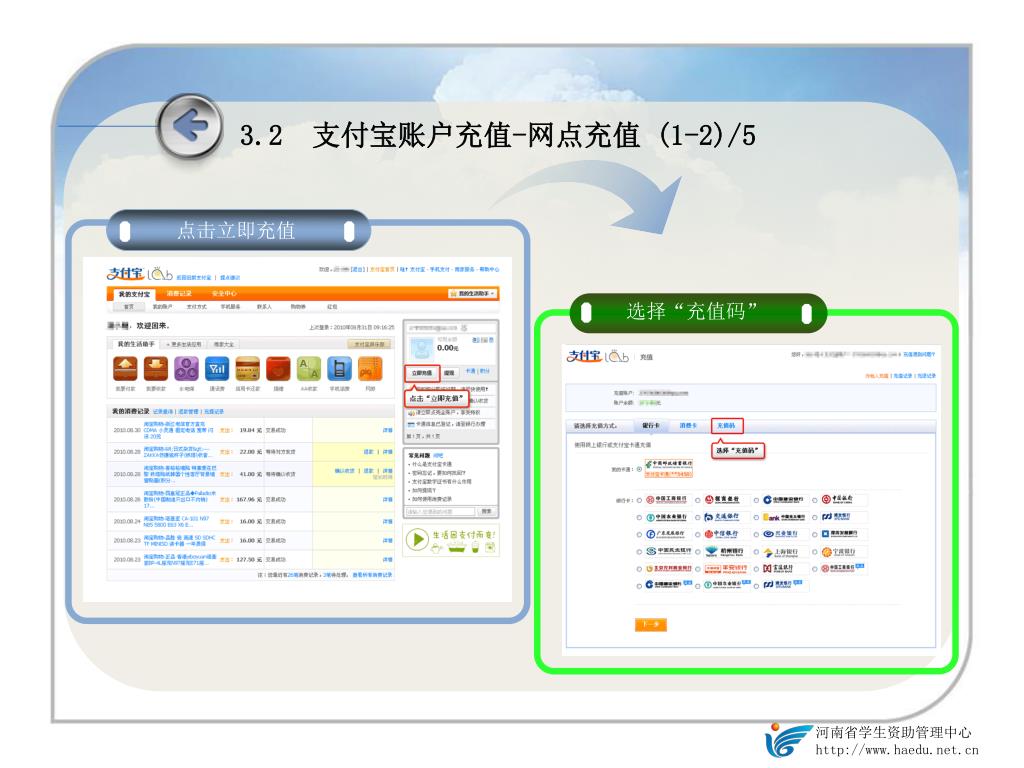Image resolution: width=1024 pixels, height=768 pixels.
Task: Select the ICBC (中国工商银行) radio button
Action: pos(639,501)
